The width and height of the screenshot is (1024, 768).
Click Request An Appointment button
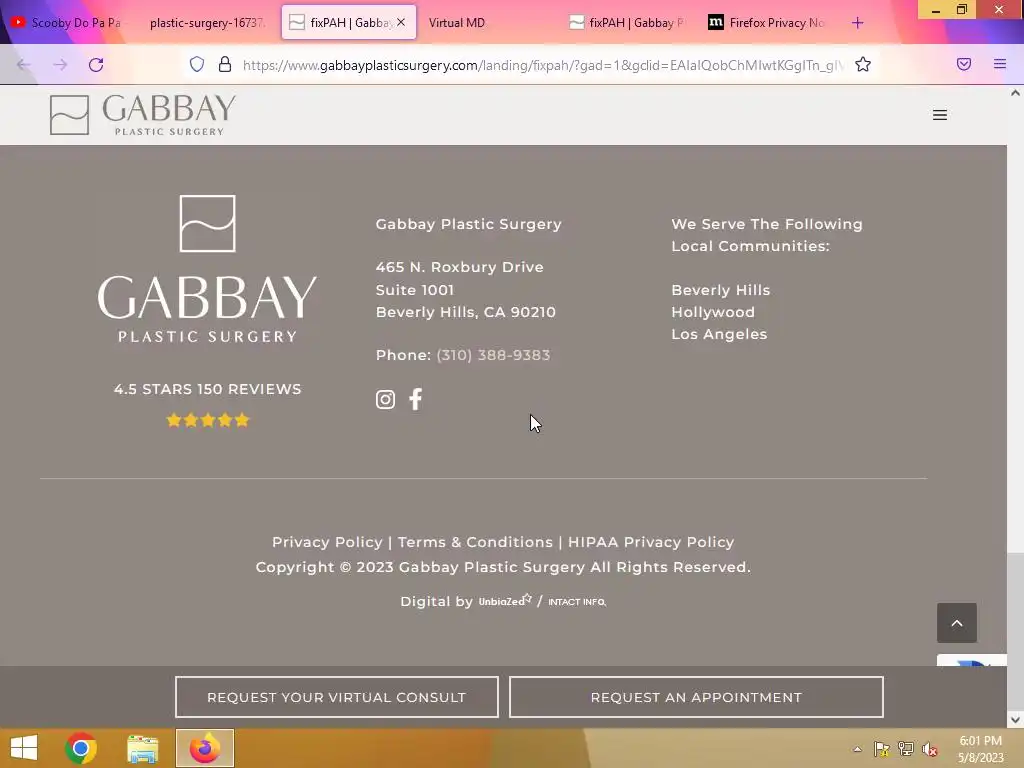click(696, 697)
